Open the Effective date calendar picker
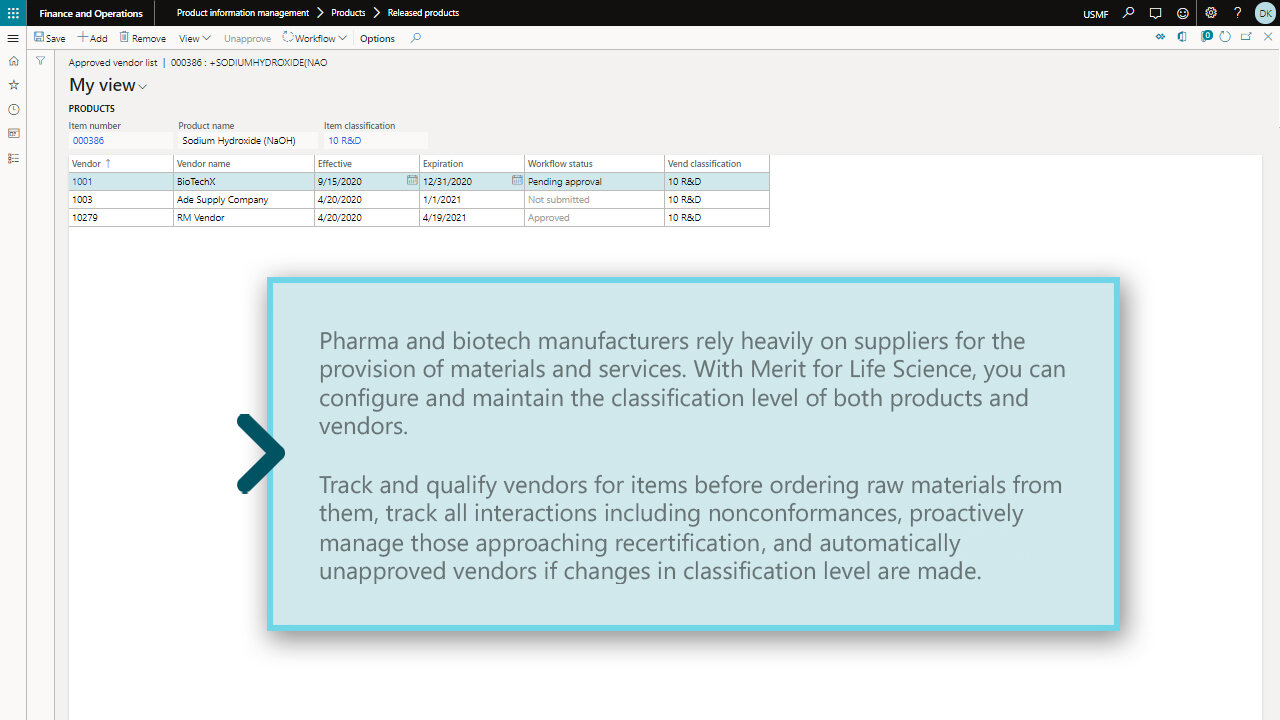 click(x=412, y=181)
